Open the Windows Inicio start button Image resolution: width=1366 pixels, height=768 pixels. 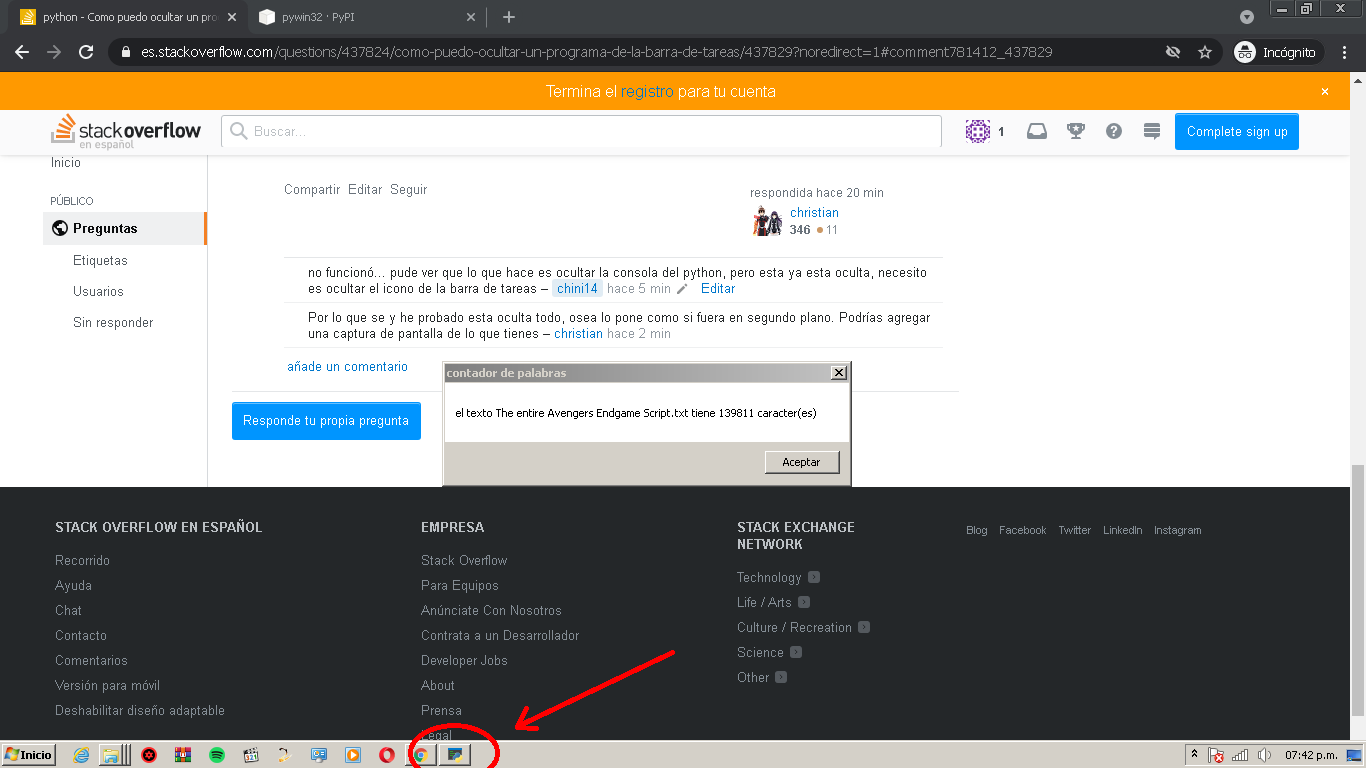(29, 755)
